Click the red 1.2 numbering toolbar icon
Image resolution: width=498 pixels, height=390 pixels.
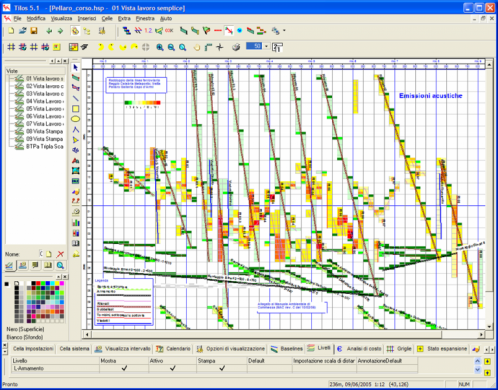(x=148, y=31)
